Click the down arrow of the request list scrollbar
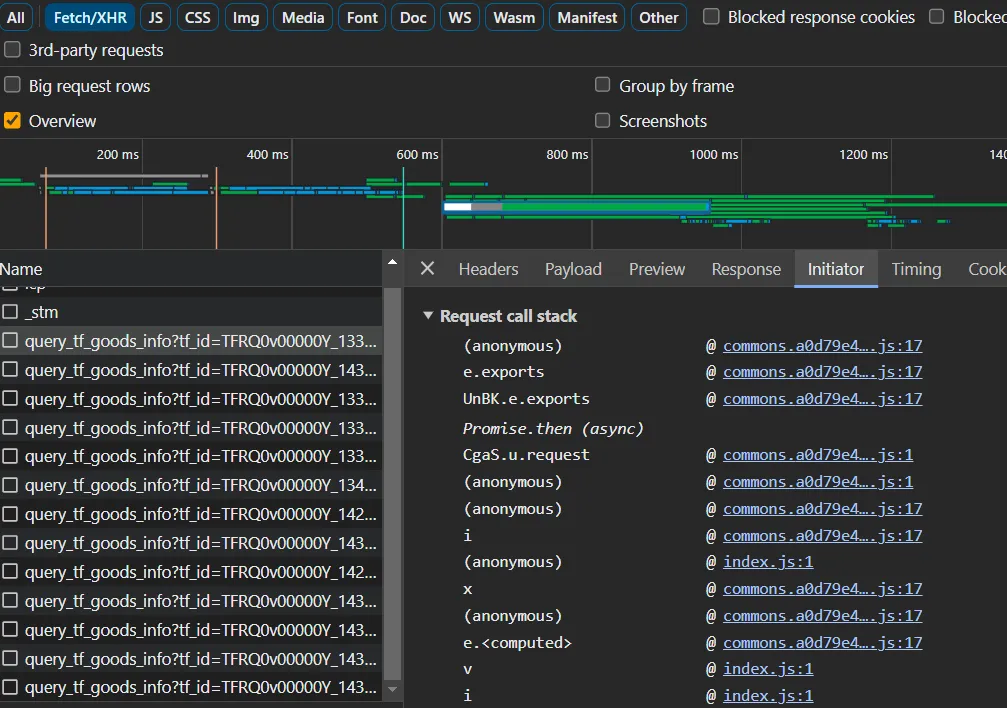1007x708 pixels. pos(392,689)
